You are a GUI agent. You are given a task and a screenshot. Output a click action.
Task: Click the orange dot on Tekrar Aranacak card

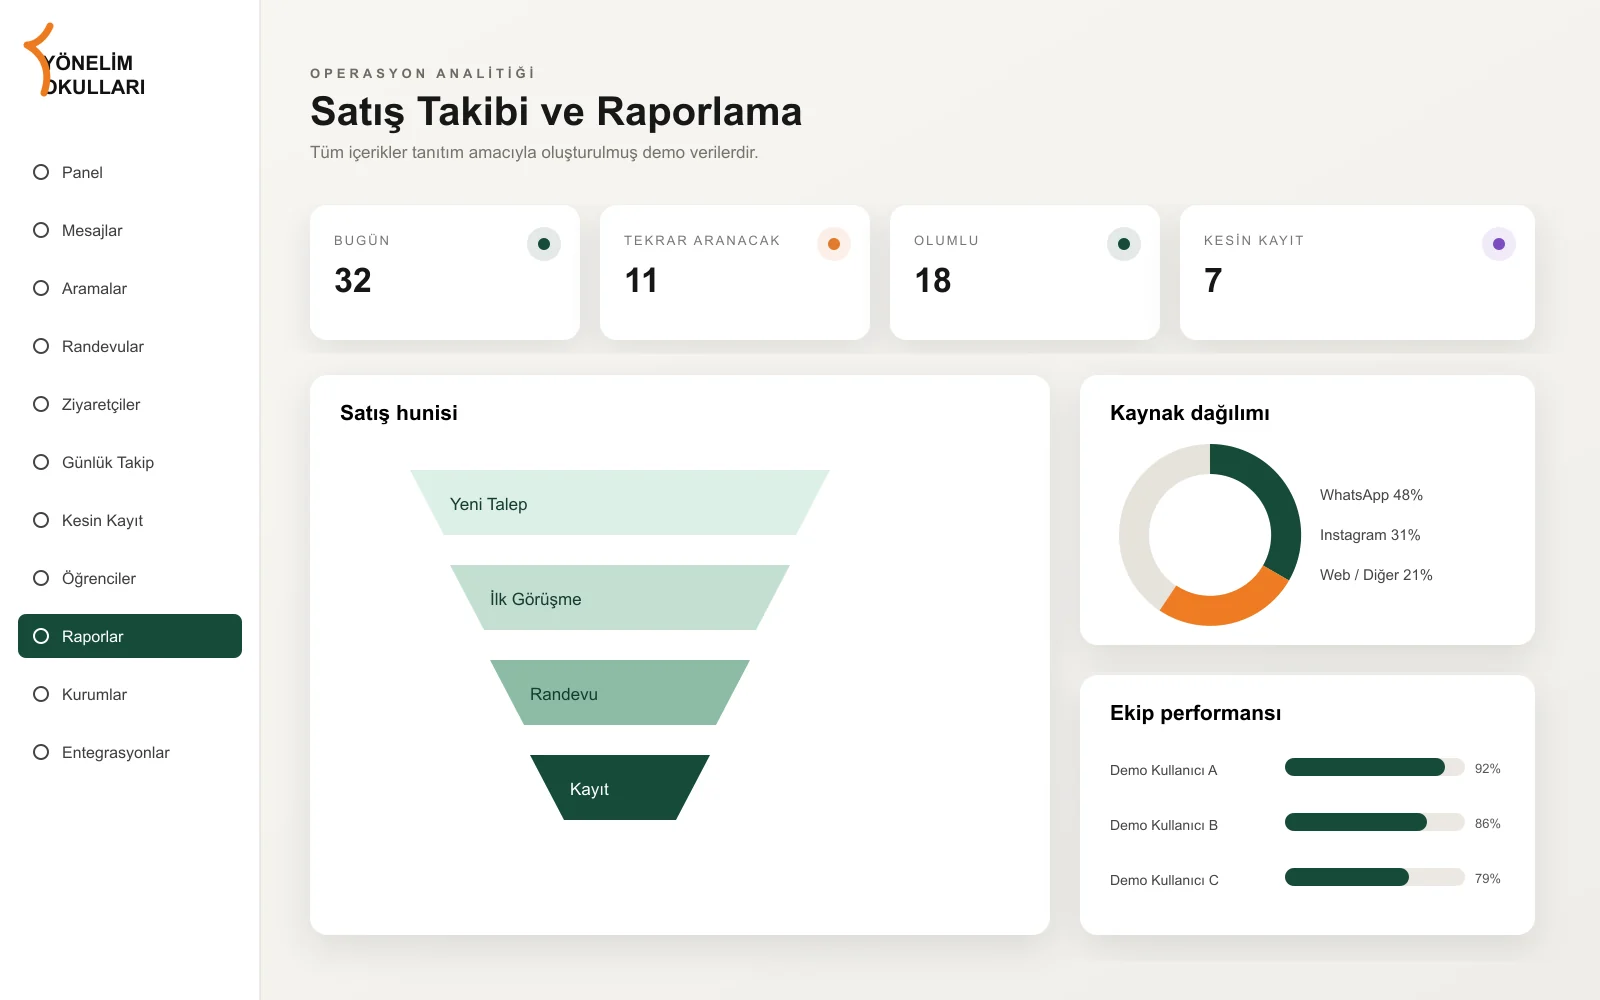click(x=834, y=244)
